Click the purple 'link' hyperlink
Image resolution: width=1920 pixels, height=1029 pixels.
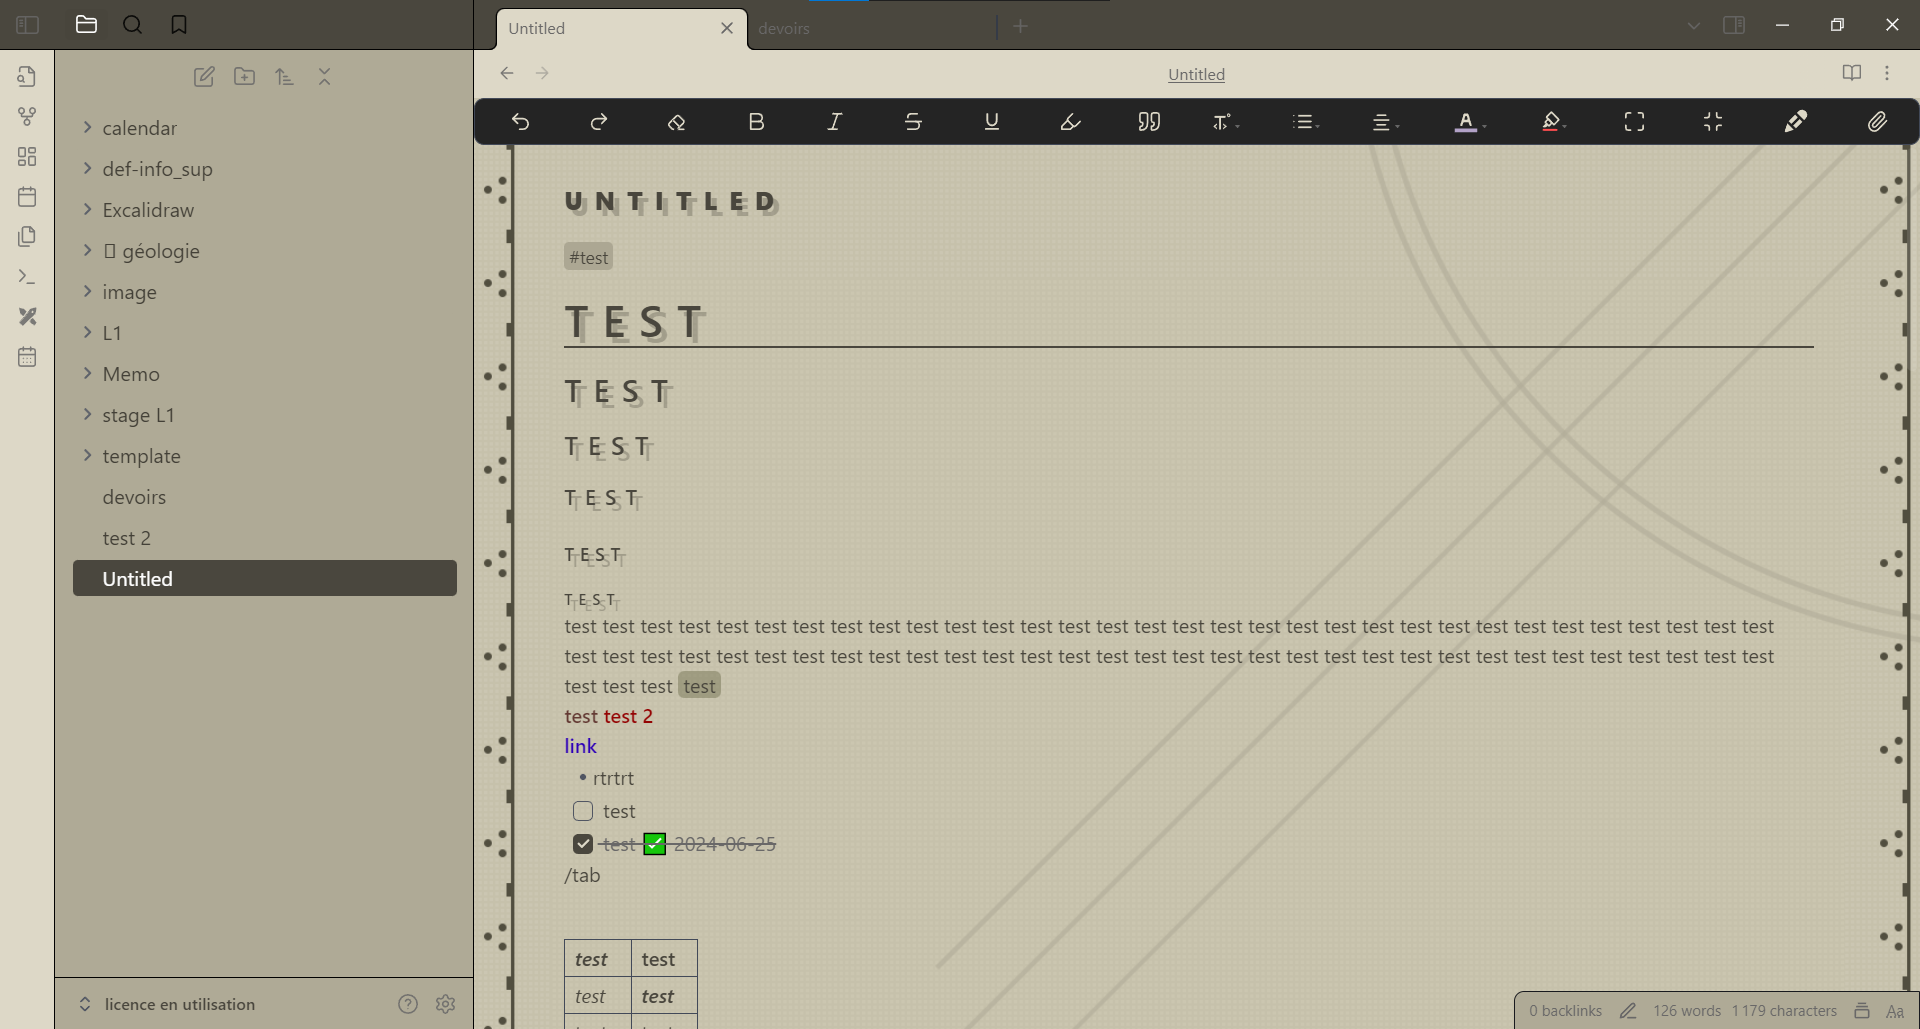[580, 746]
